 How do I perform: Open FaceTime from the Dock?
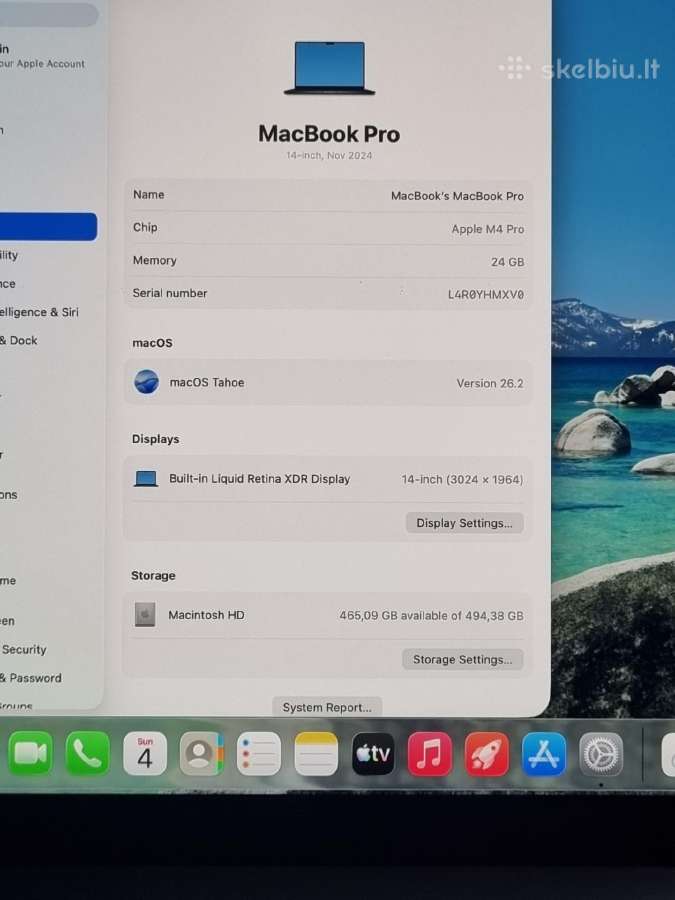point(30,754)
